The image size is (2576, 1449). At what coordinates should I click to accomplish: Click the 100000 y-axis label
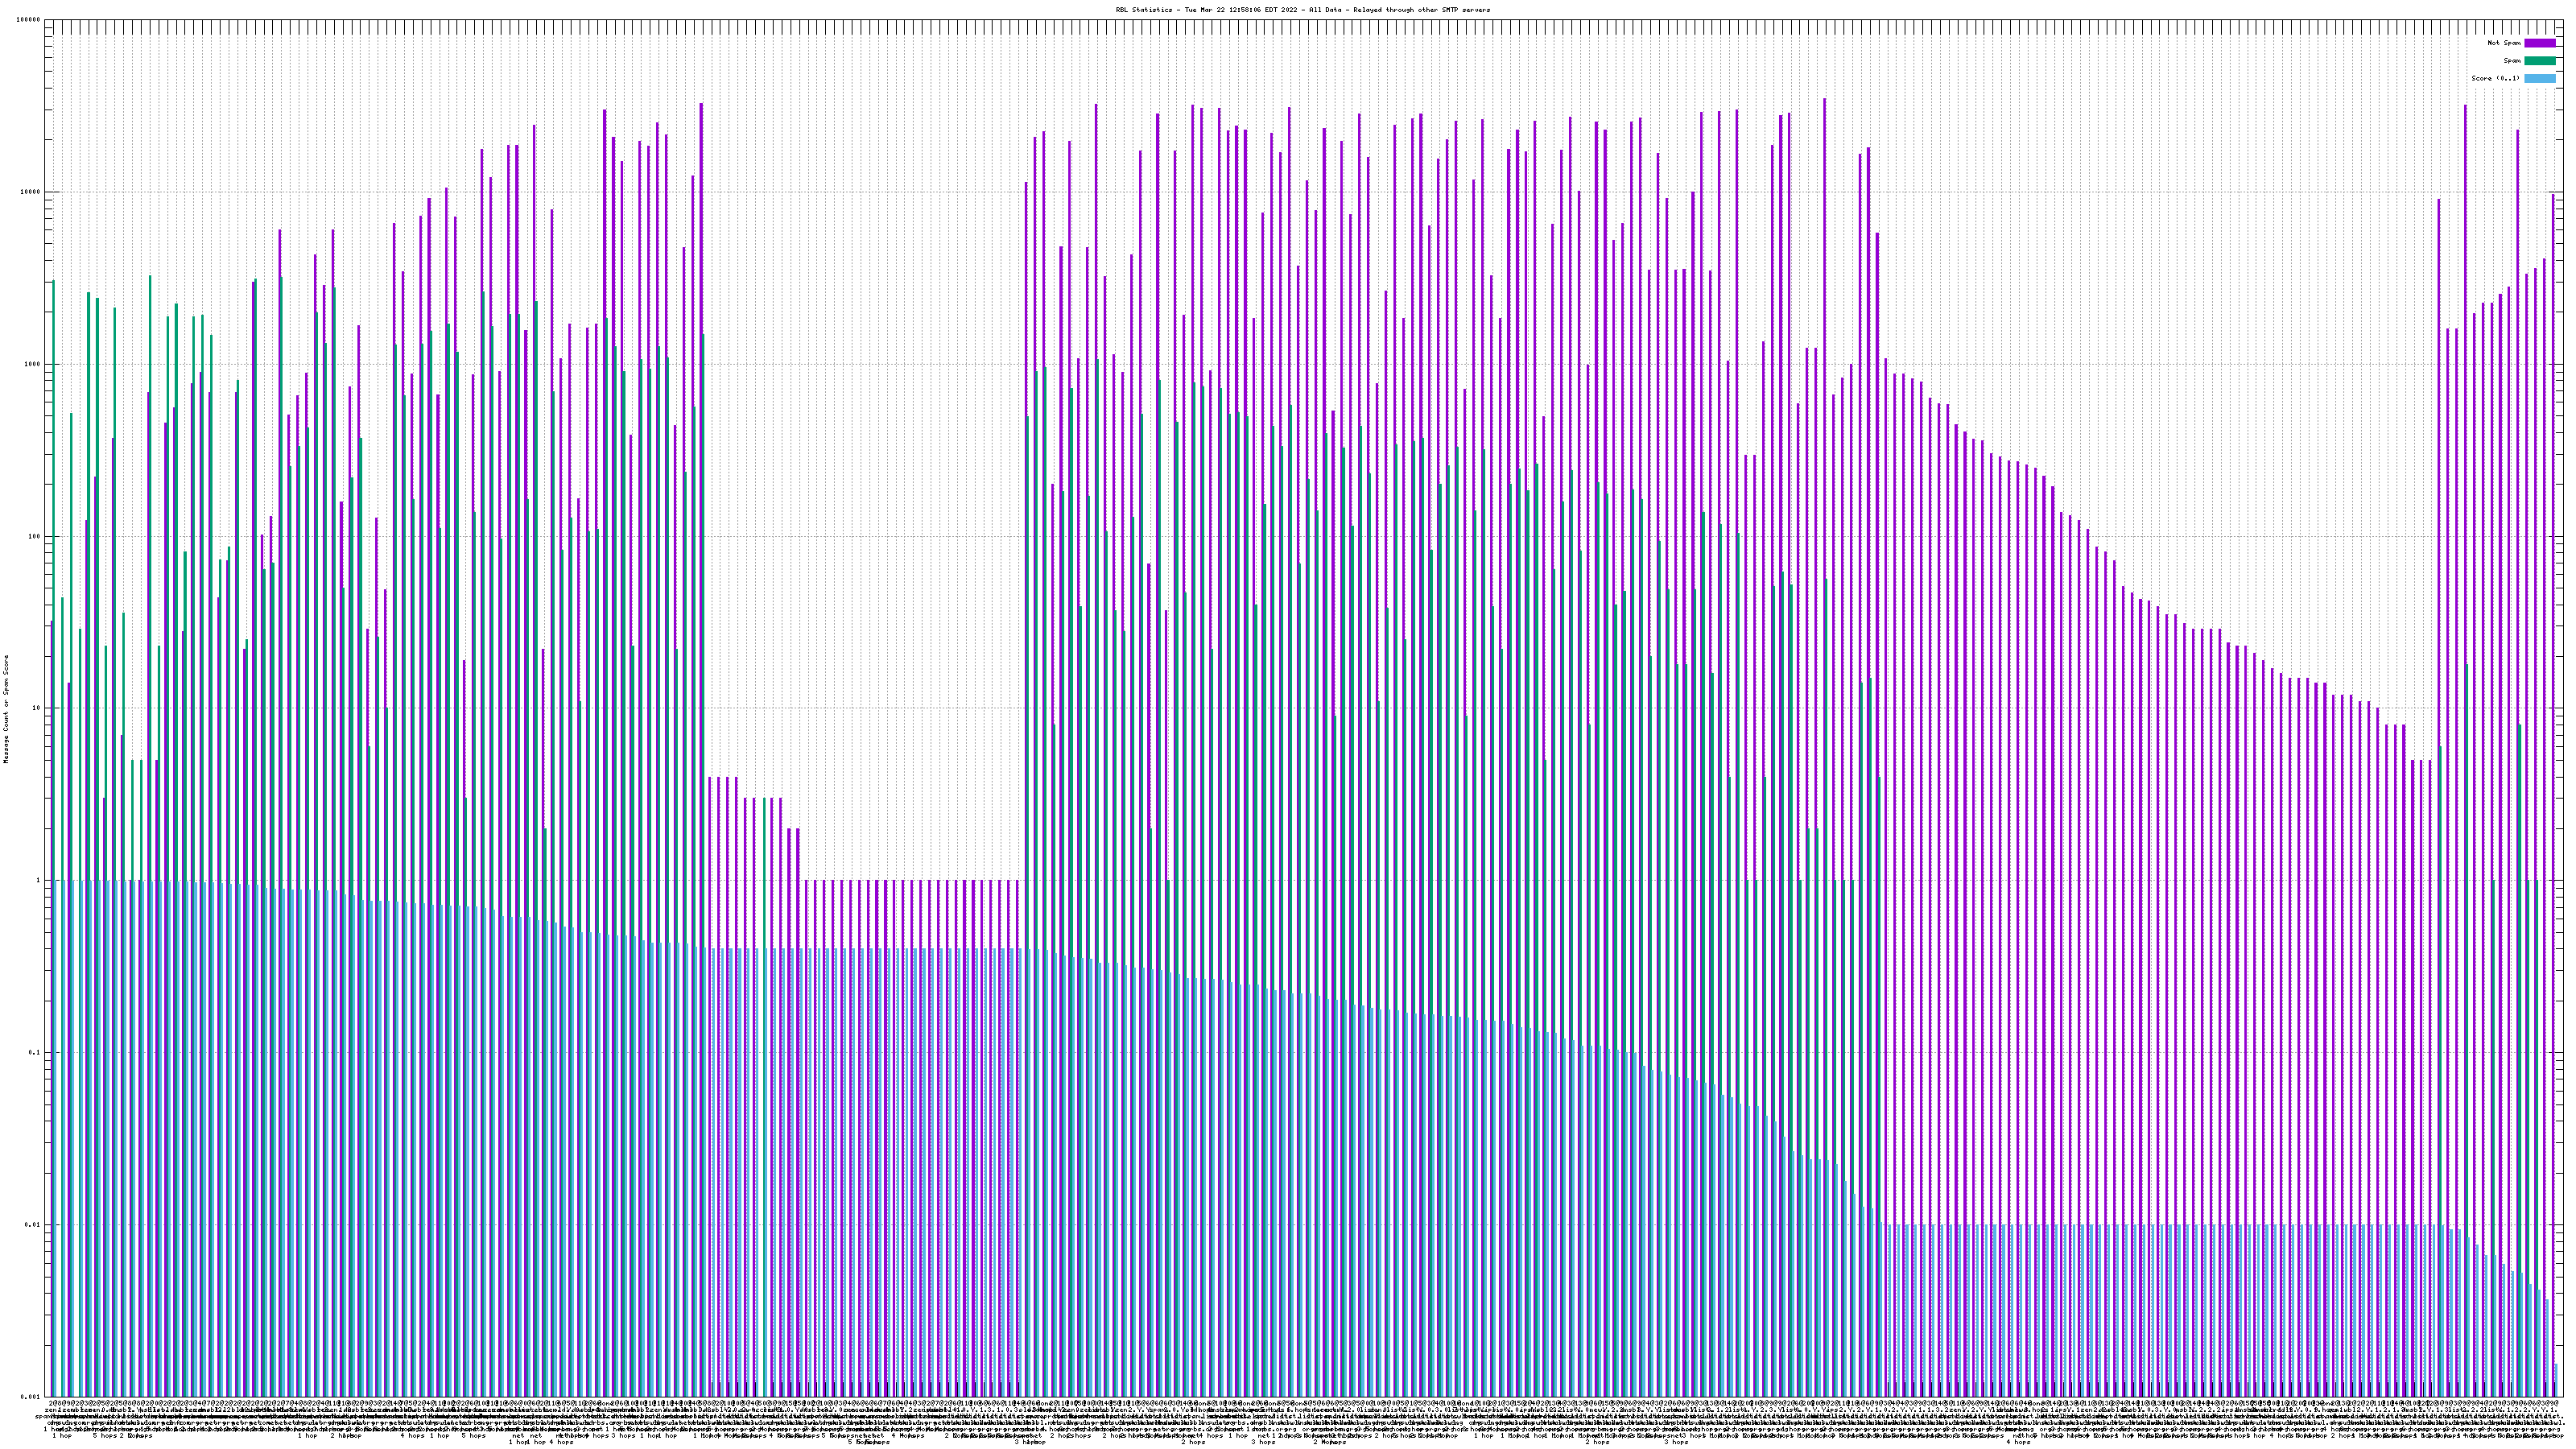click(x=29, y=20)
